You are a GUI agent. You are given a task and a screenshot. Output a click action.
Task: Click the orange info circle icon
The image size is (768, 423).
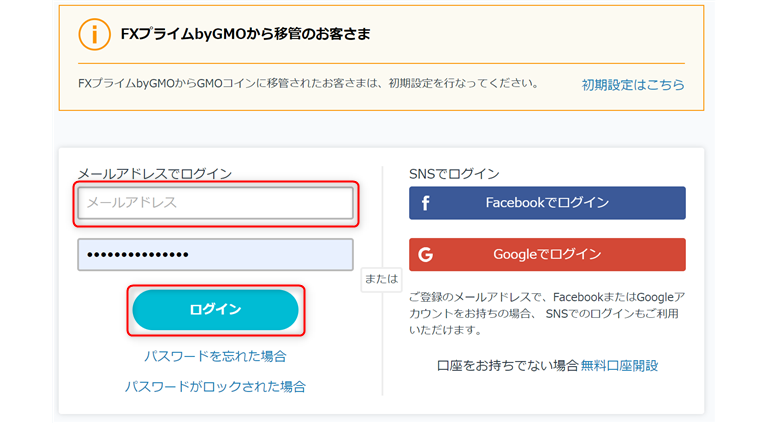pyautogui.click(x=94, y=34)
